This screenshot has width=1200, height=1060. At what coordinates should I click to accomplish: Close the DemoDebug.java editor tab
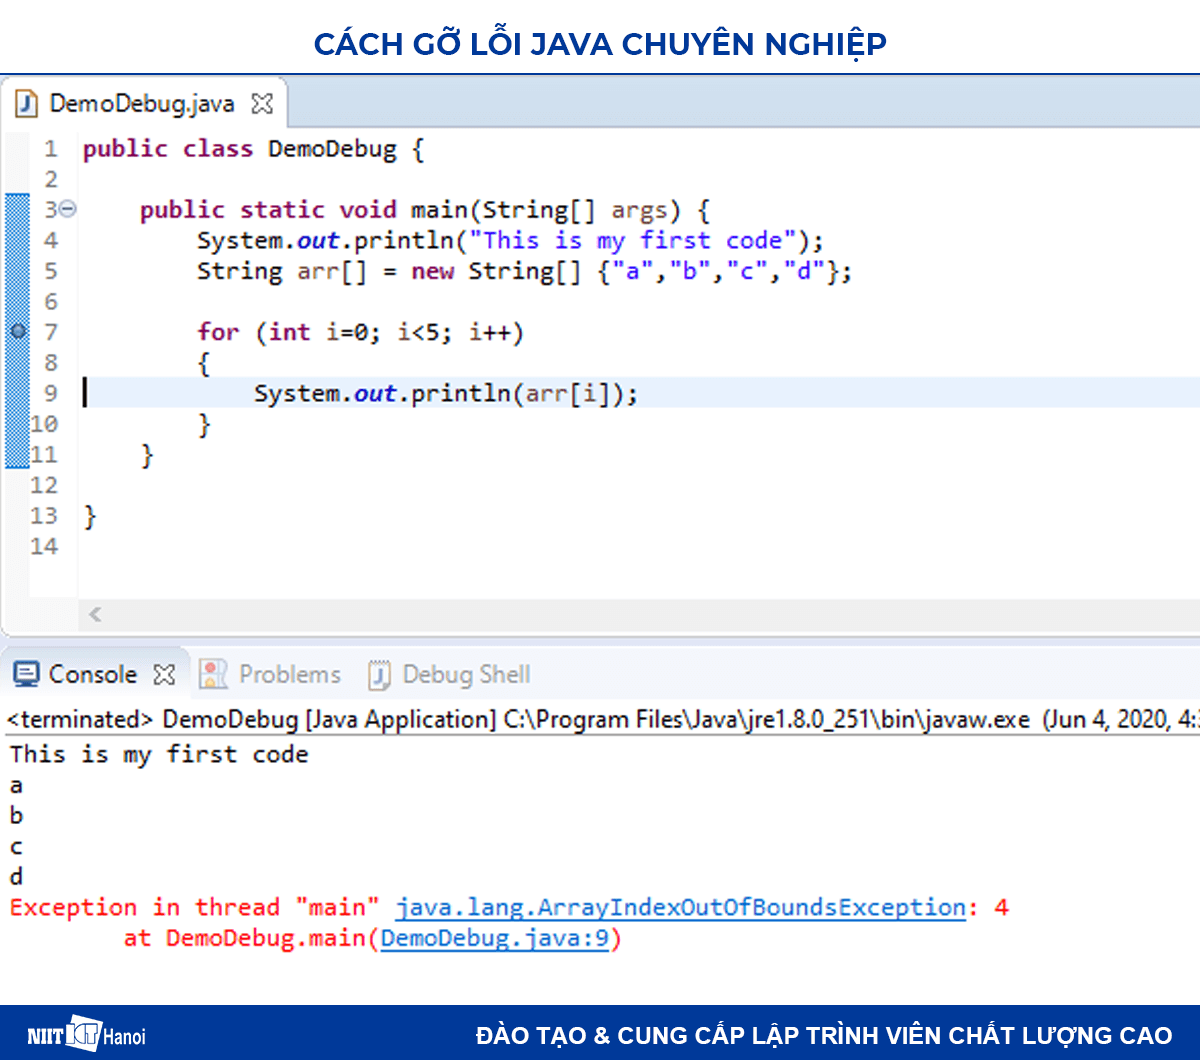click(260, 102)
